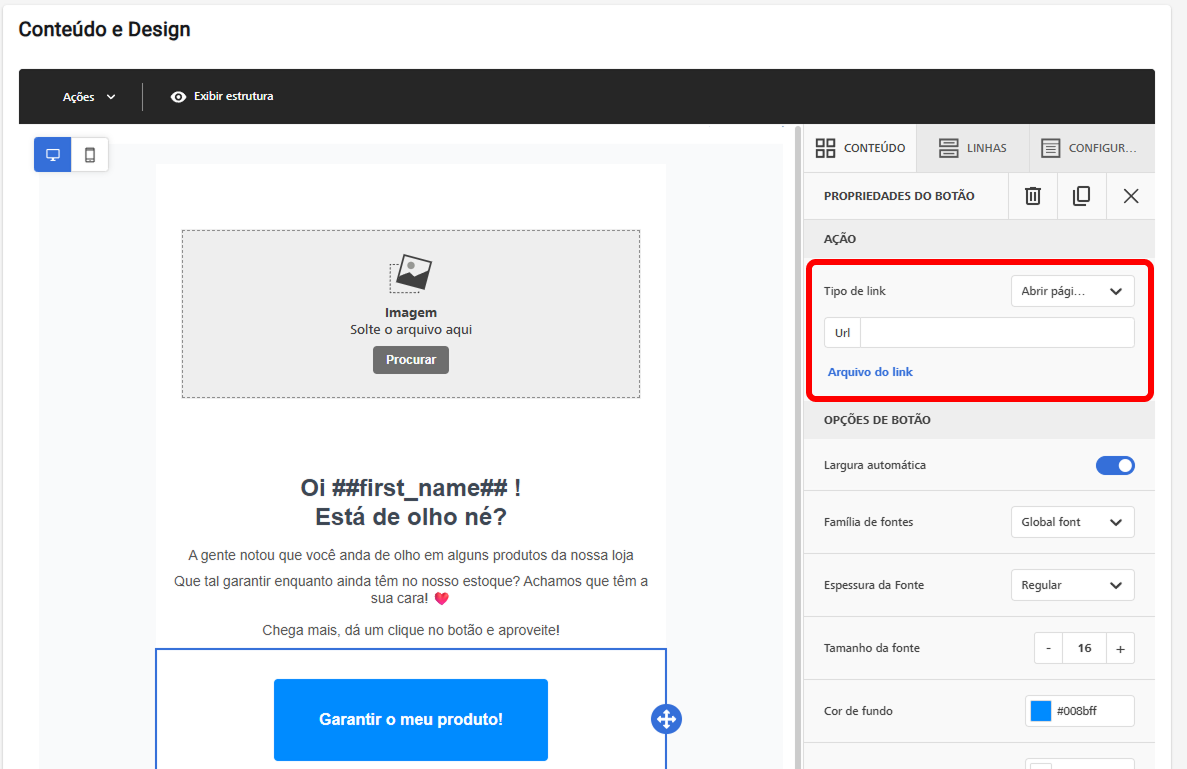This screenshot has width=1187, height=769.
Task: Disable the Largura automática toggle
Action: tap(1115, 465)
